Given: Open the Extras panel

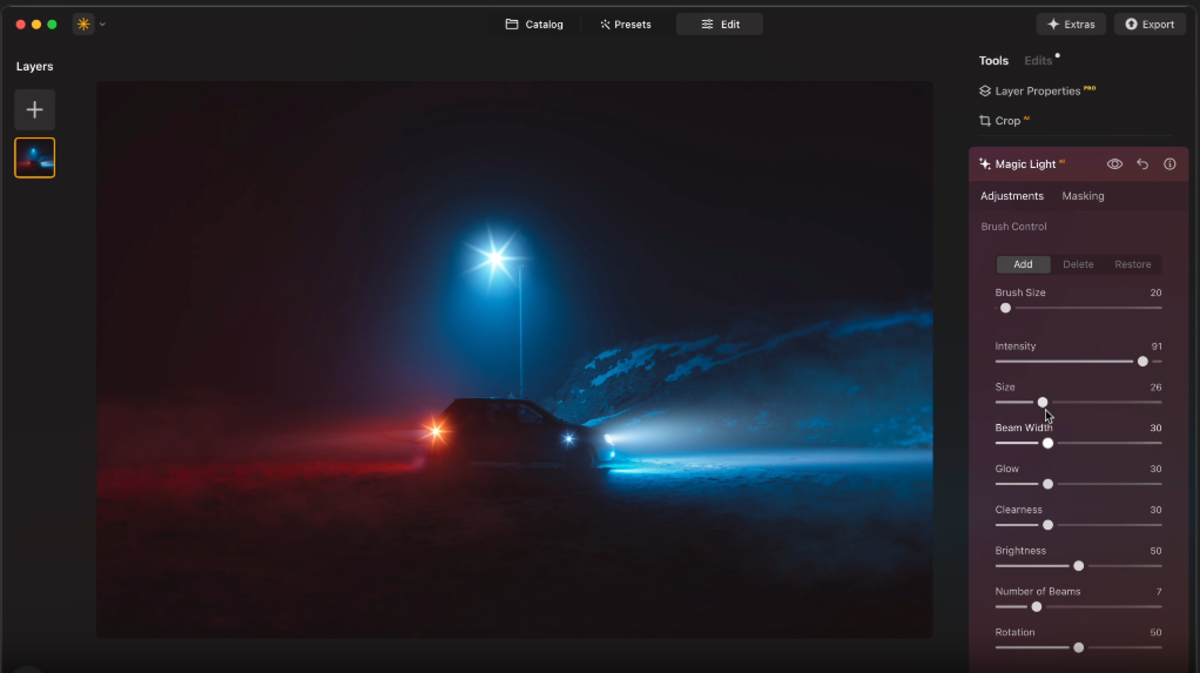Looking at the screenshot, I should pyautogui.click(x=1071, y=23).
